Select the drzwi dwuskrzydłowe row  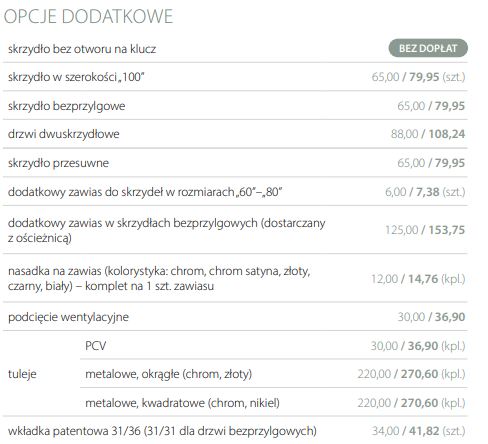235,134
